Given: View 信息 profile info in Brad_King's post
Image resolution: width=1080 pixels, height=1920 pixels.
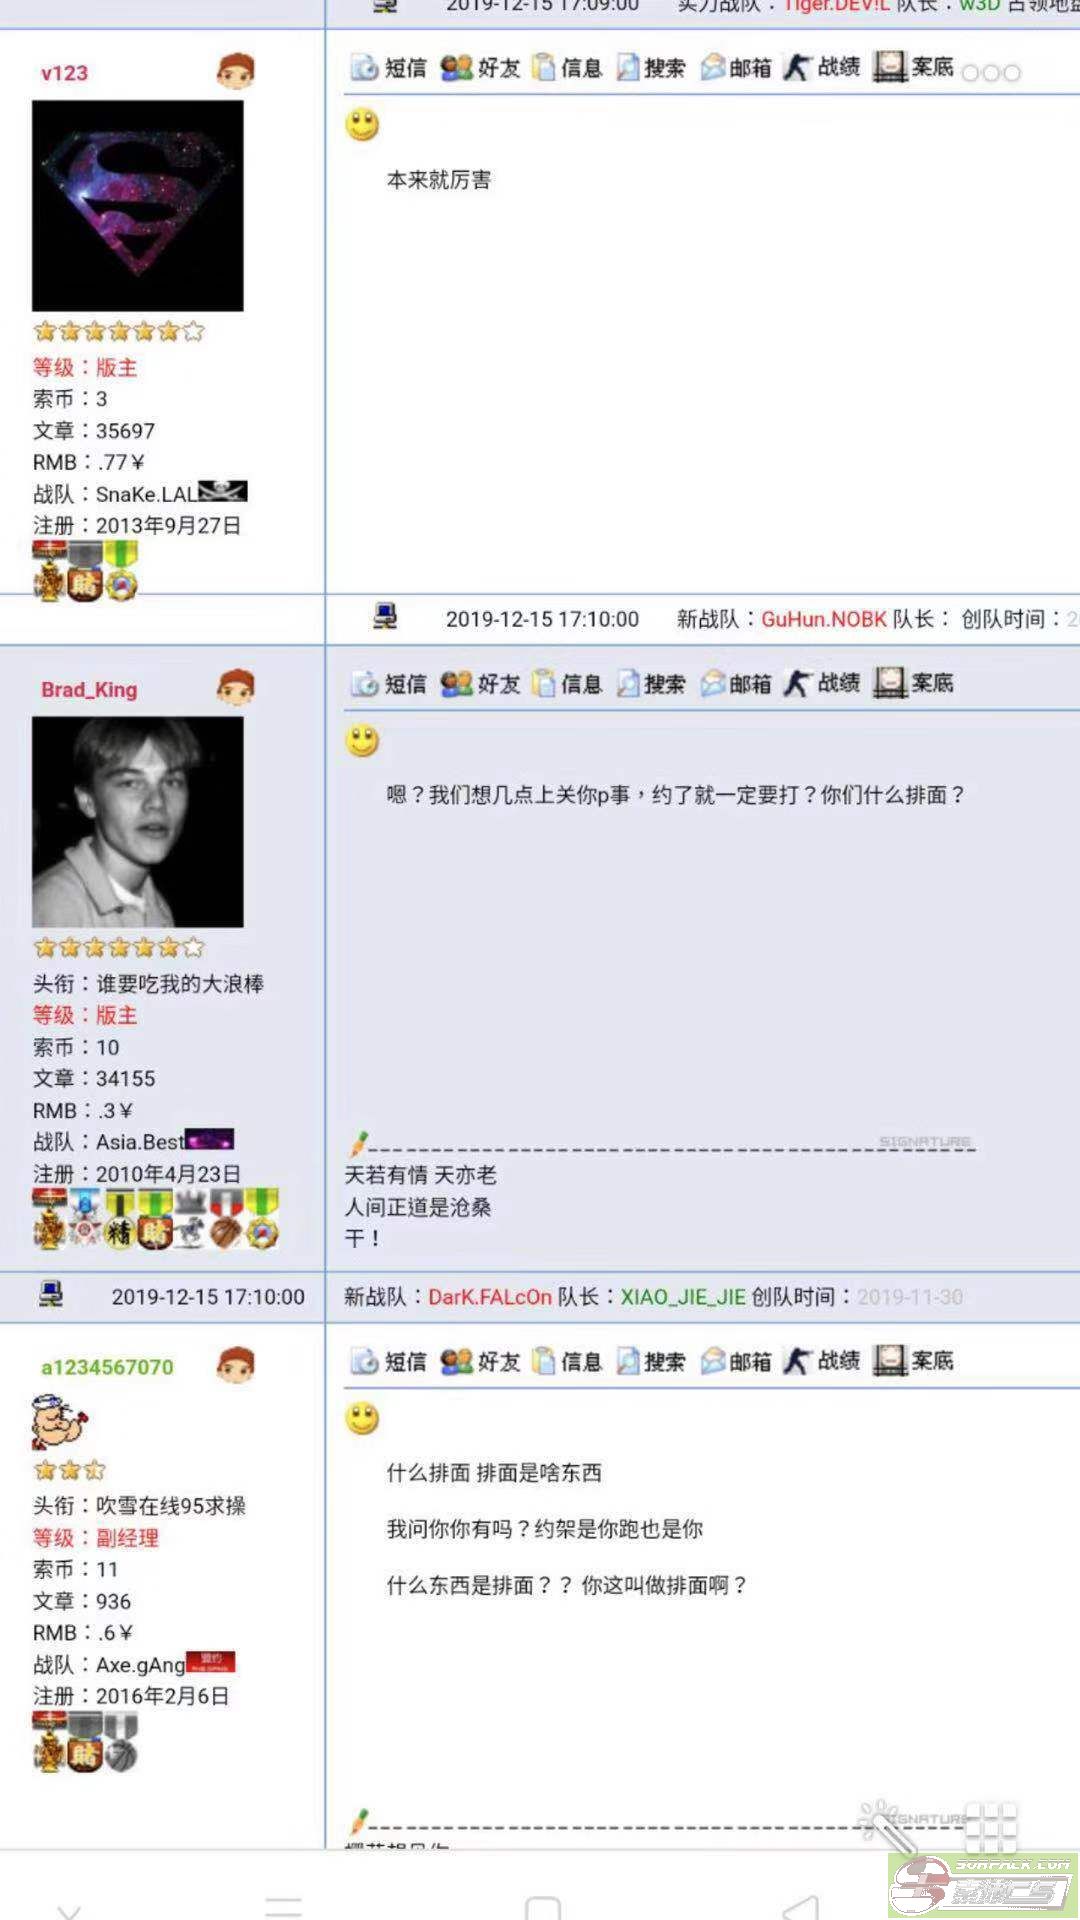Looking at the screenshot, I should tap(567, 684).
